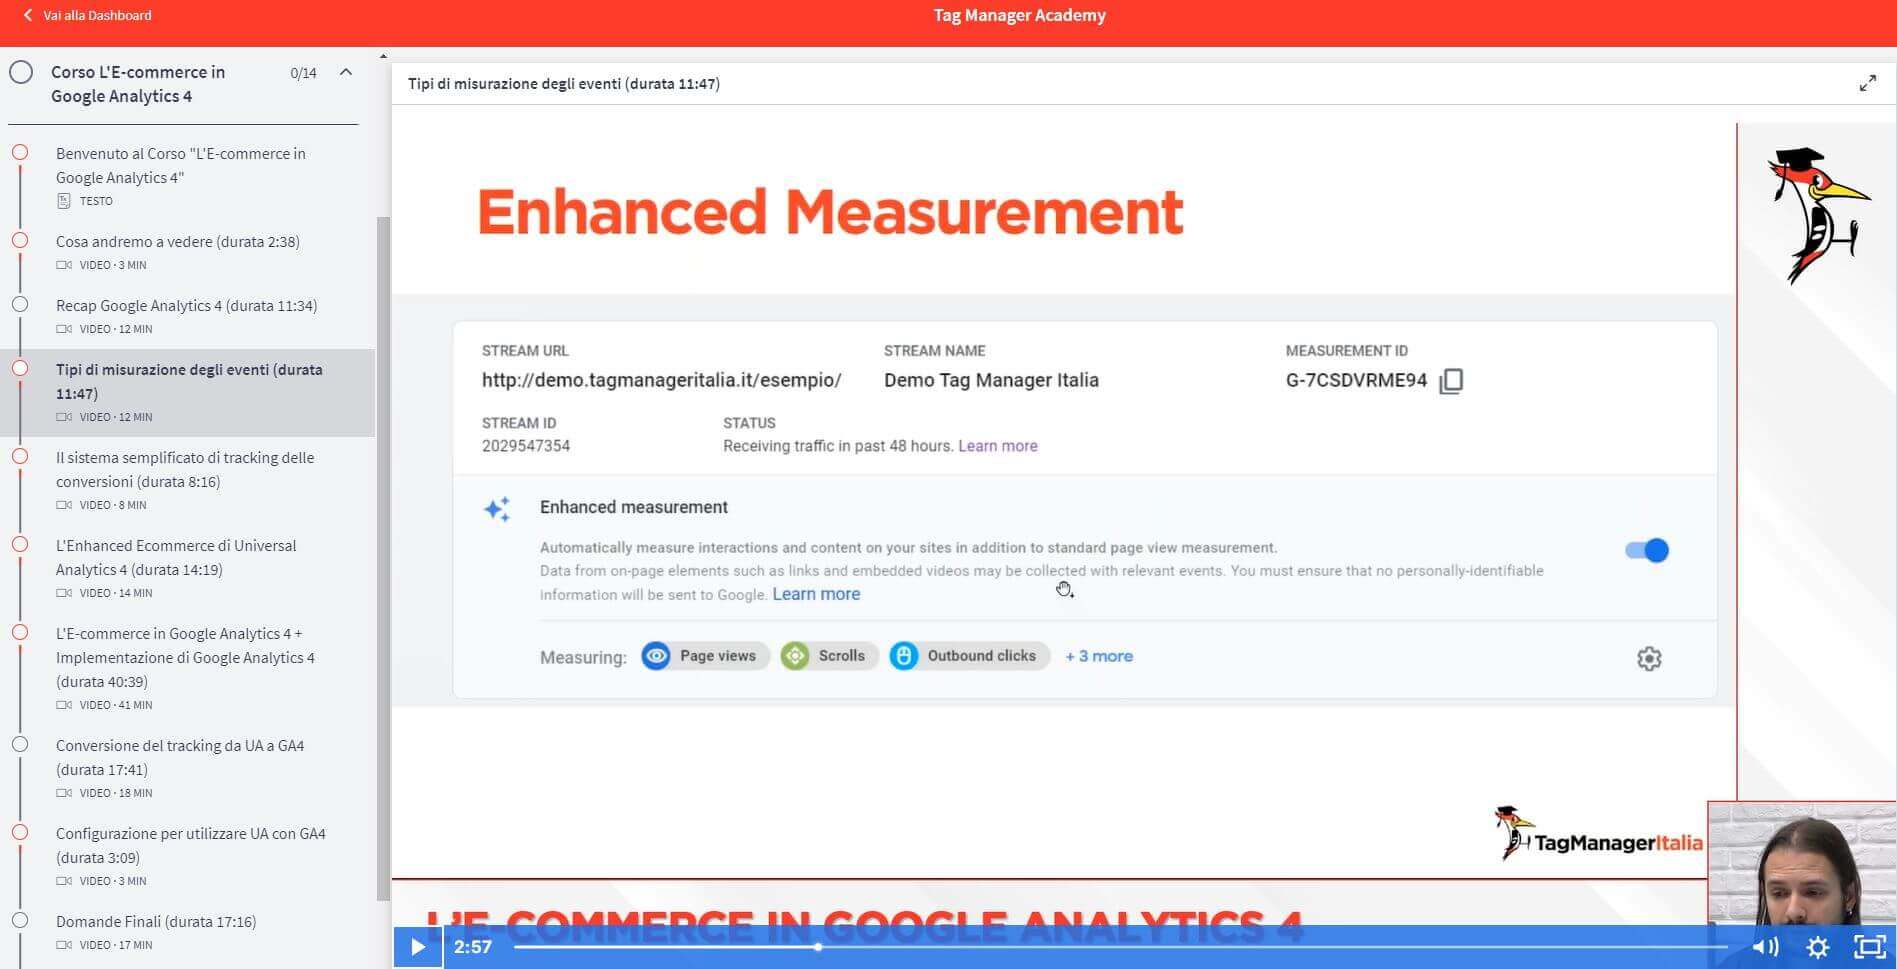Open Enhanced measurement settings gear
Screen dimensions: 1897x969
(1649, 658)
